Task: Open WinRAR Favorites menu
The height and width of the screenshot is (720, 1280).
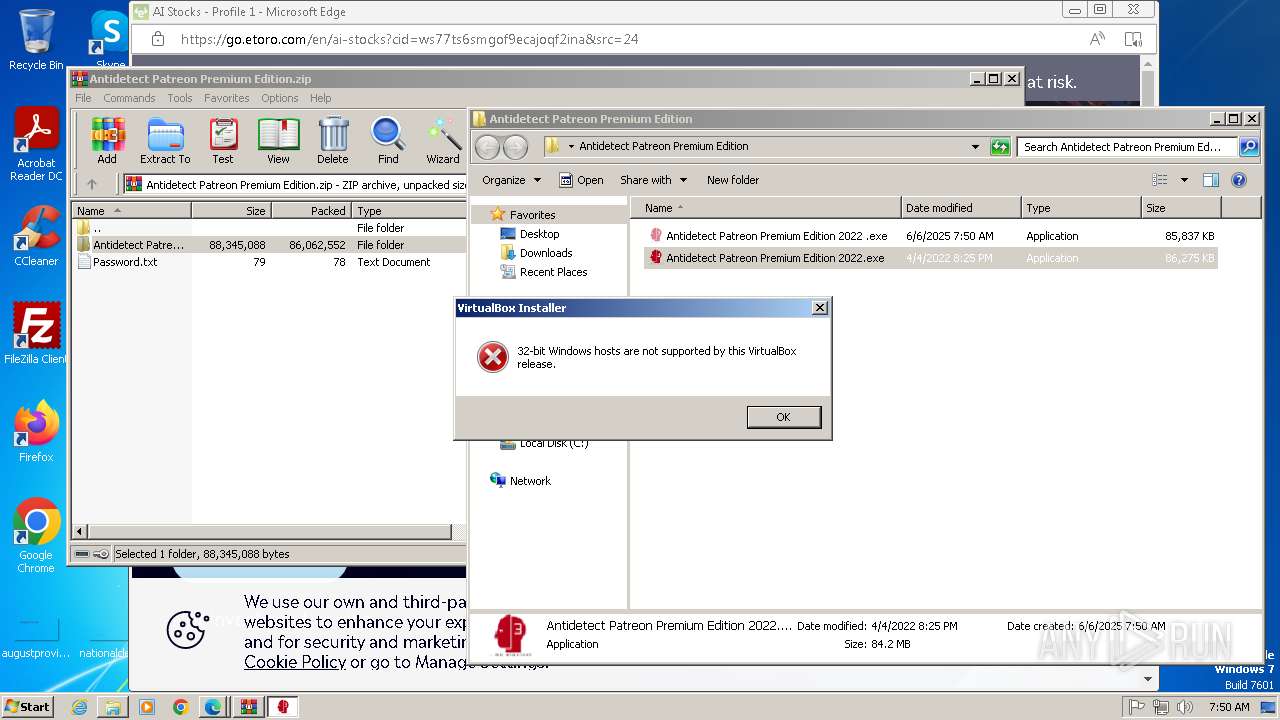Action: [x=227, y=98]
